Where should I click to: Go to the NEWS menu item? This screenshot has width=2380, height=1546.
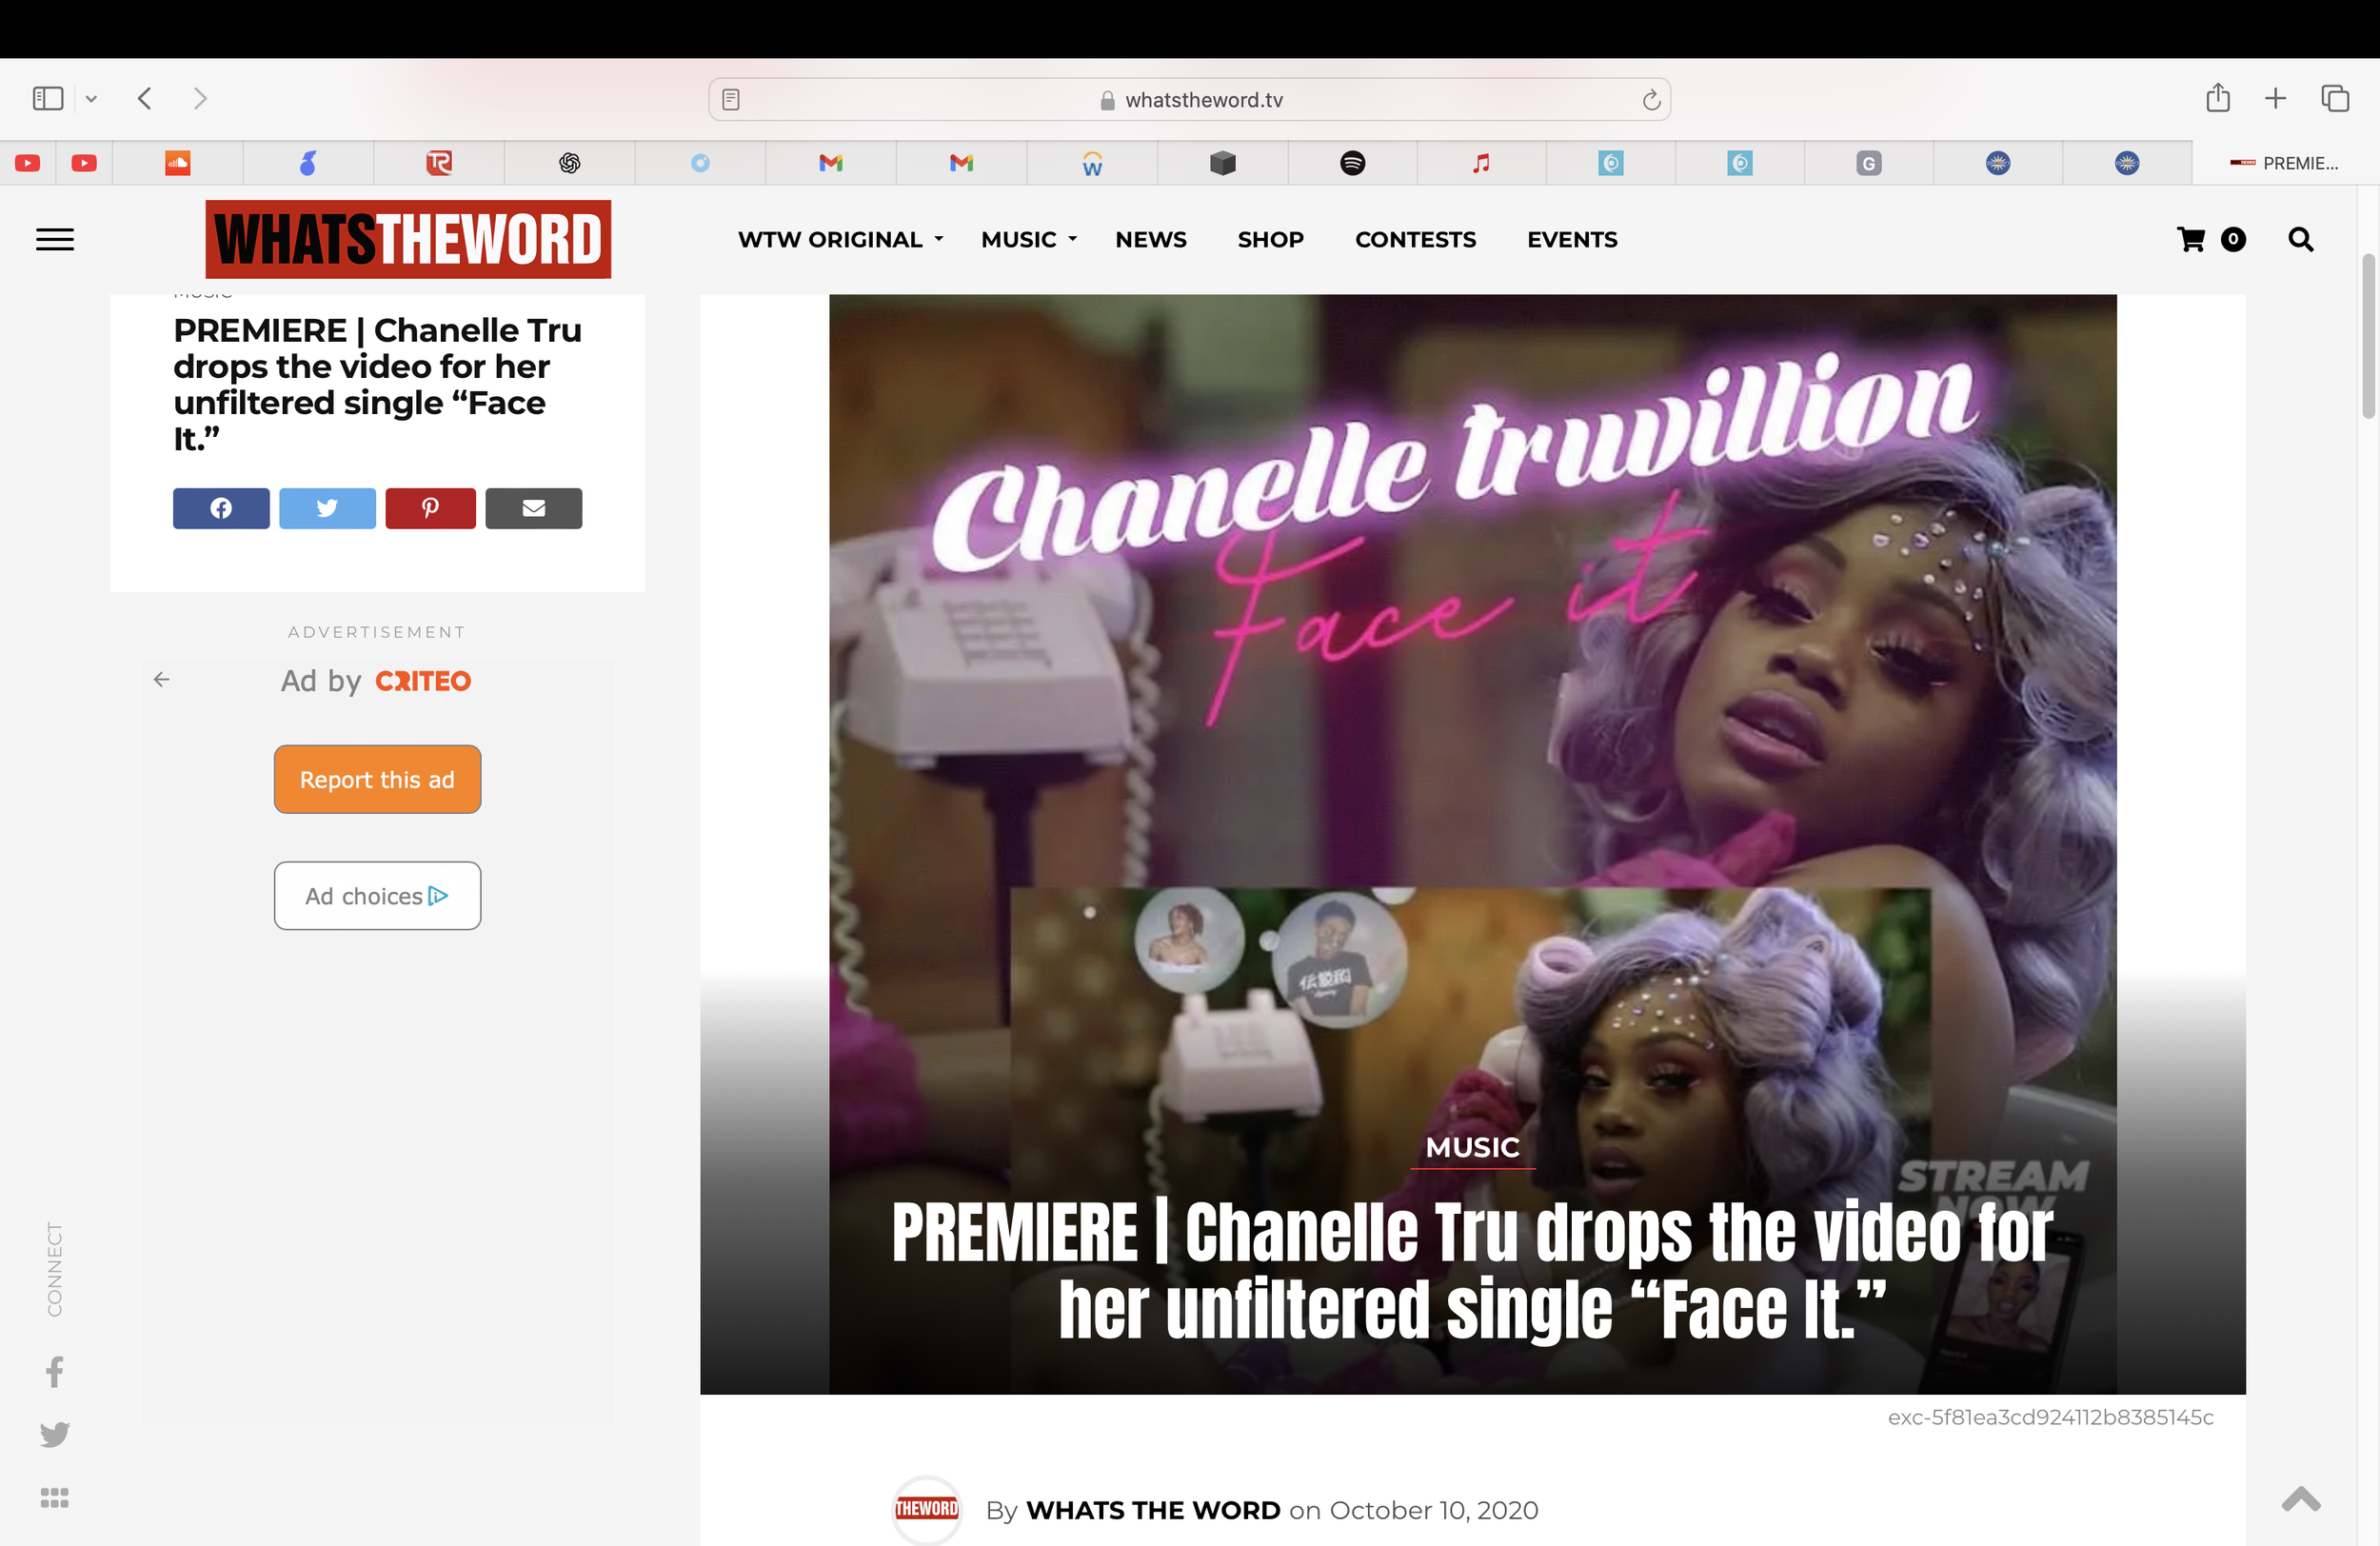pos(1150,240)
